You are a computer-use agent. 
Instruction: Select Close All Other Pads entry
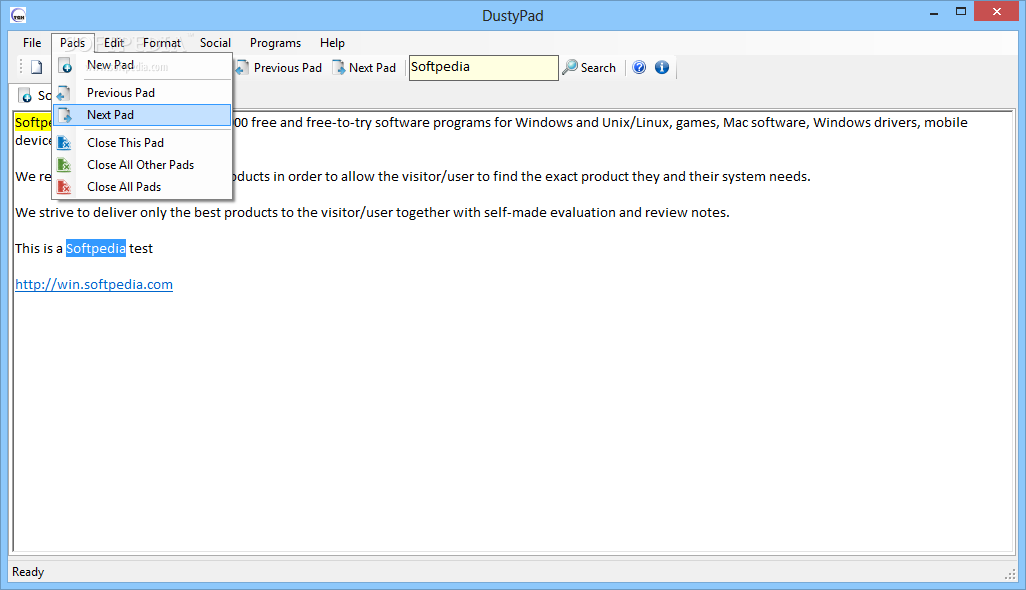coord(142,165)
